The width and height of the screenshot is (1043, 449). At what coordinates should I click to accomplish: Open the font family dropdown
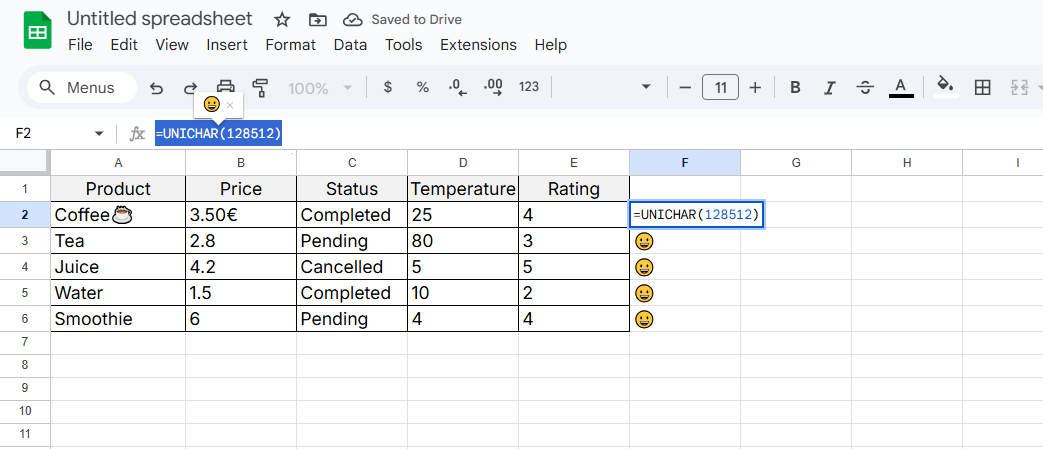[646, 88]
